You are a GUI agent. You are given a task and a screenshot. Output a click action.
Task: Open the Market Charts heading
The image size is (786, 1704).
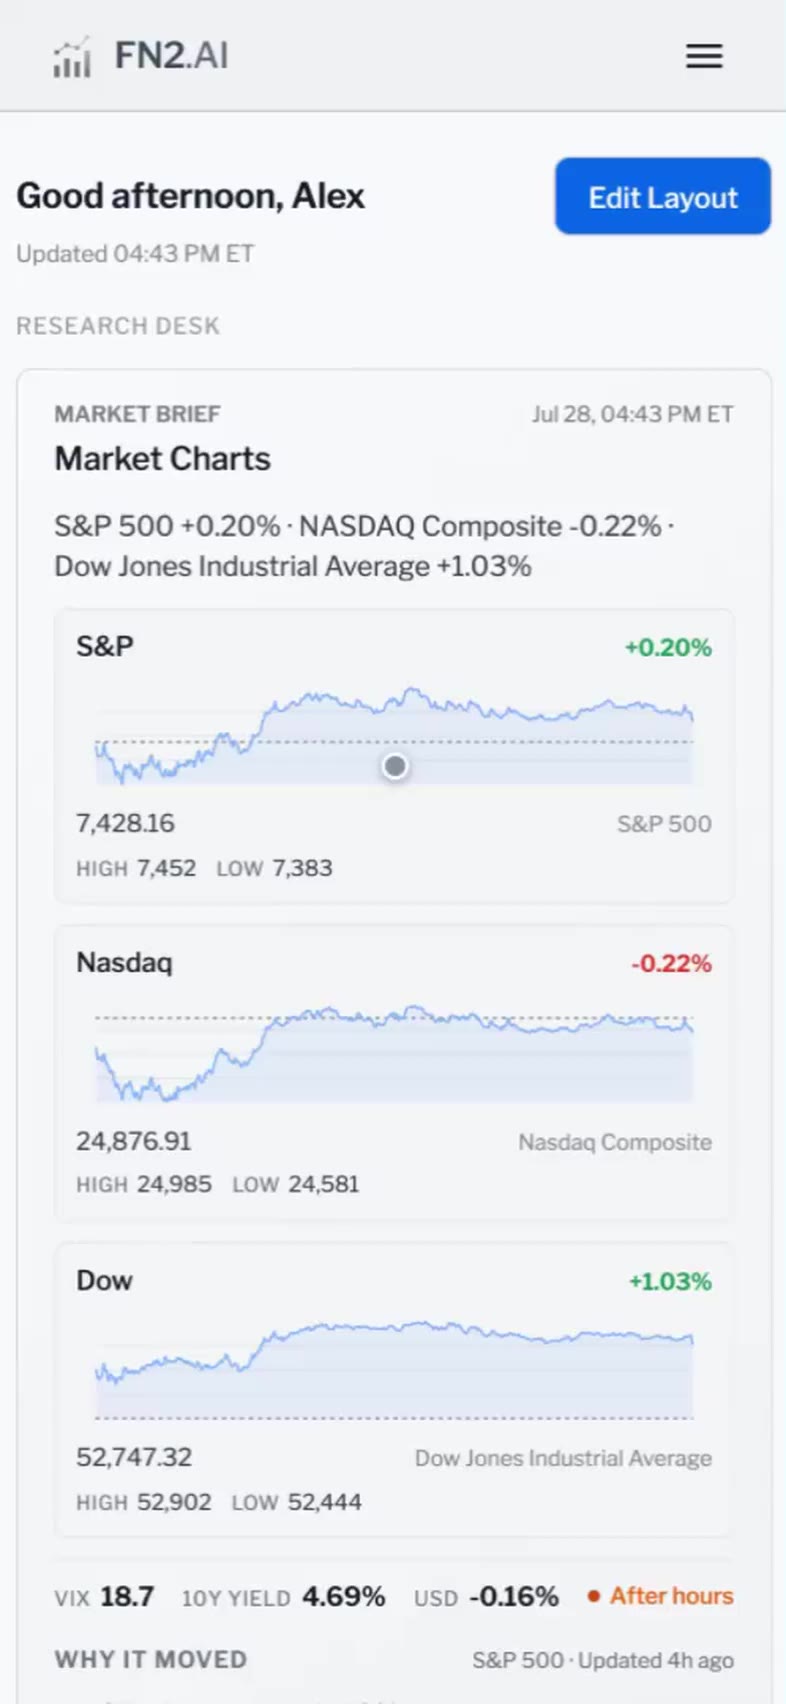point(163,459)
